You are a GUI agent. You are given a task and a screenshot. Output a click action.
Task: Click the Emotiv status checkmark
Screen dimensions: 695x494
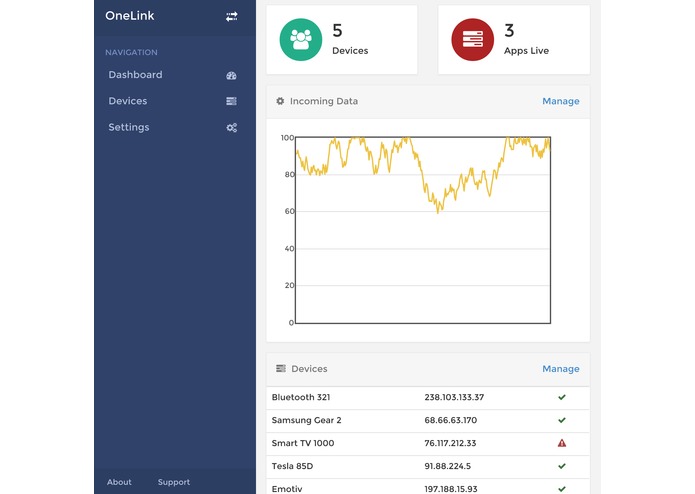click(562, 489)
